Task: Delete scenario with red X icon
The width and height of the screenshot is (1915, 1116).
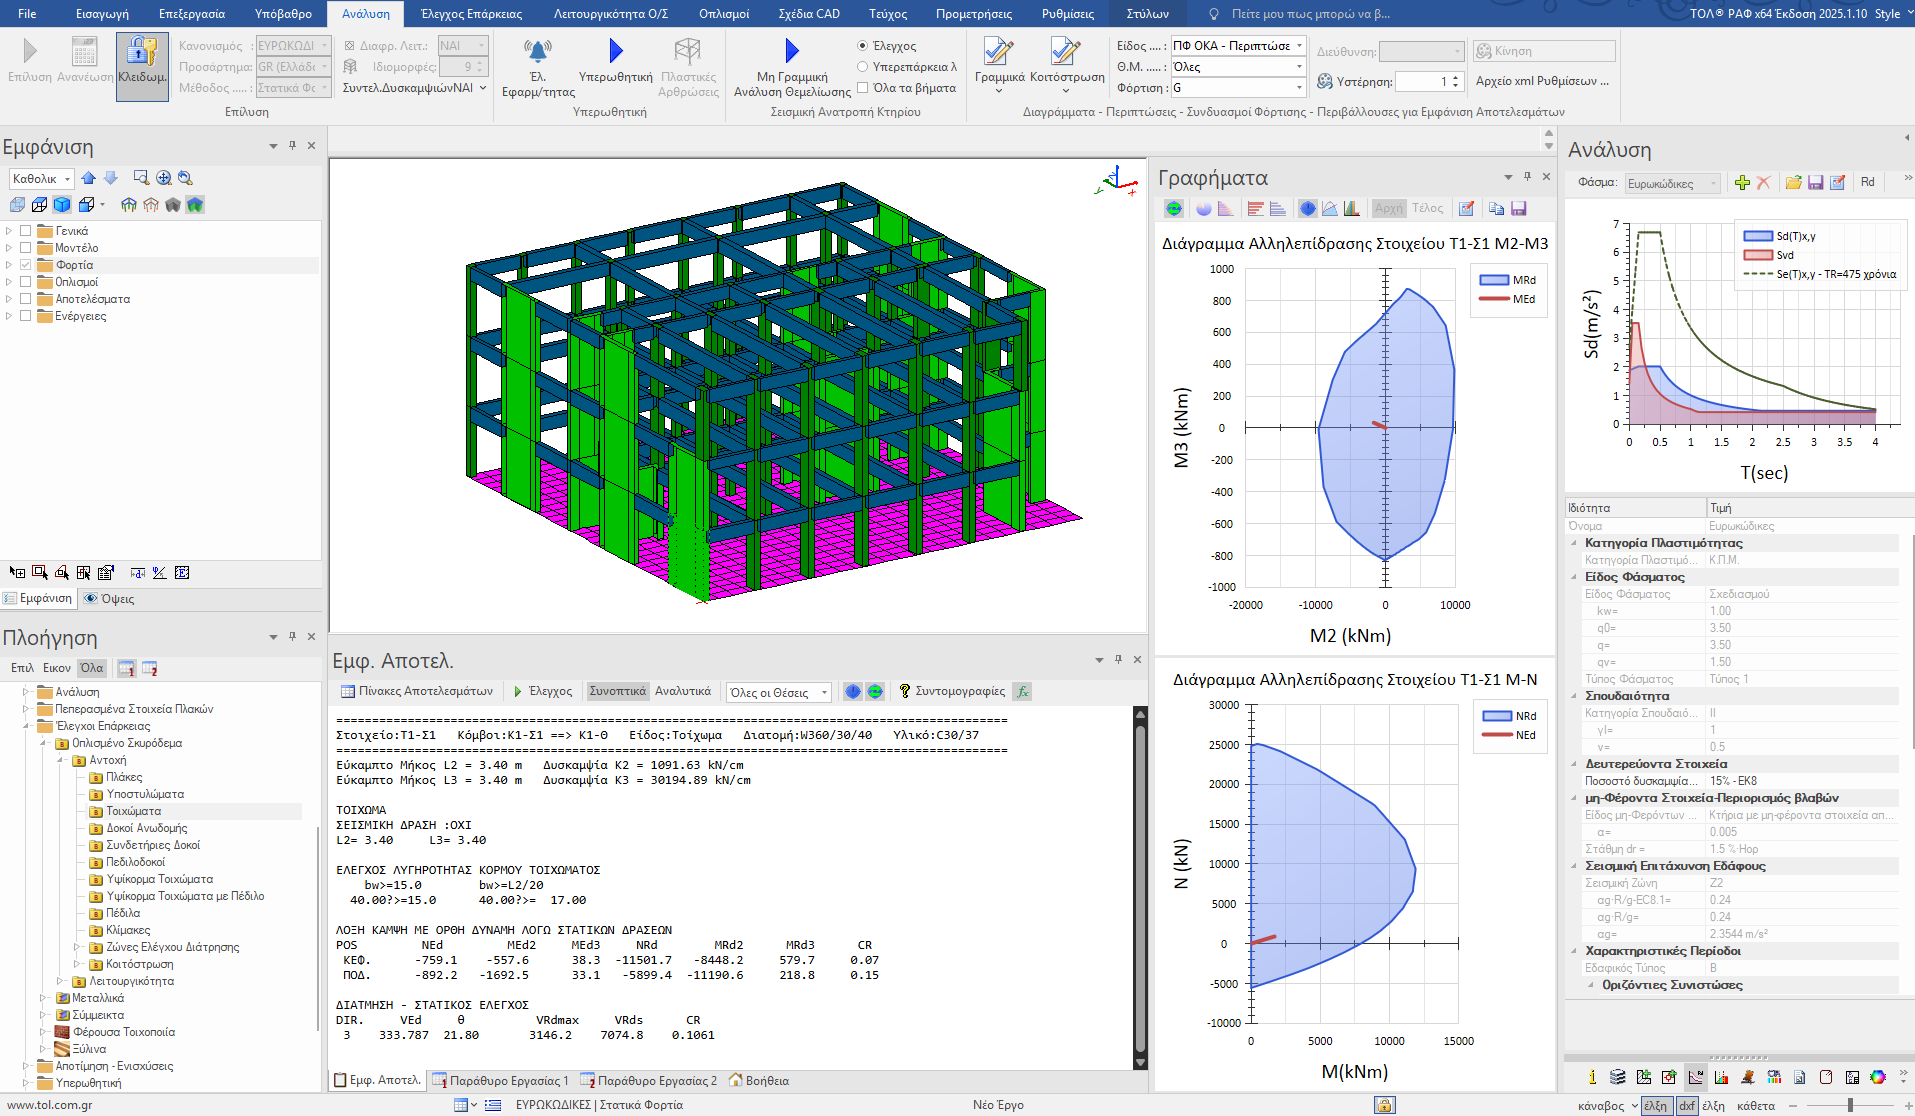Action: point(1763,182)
